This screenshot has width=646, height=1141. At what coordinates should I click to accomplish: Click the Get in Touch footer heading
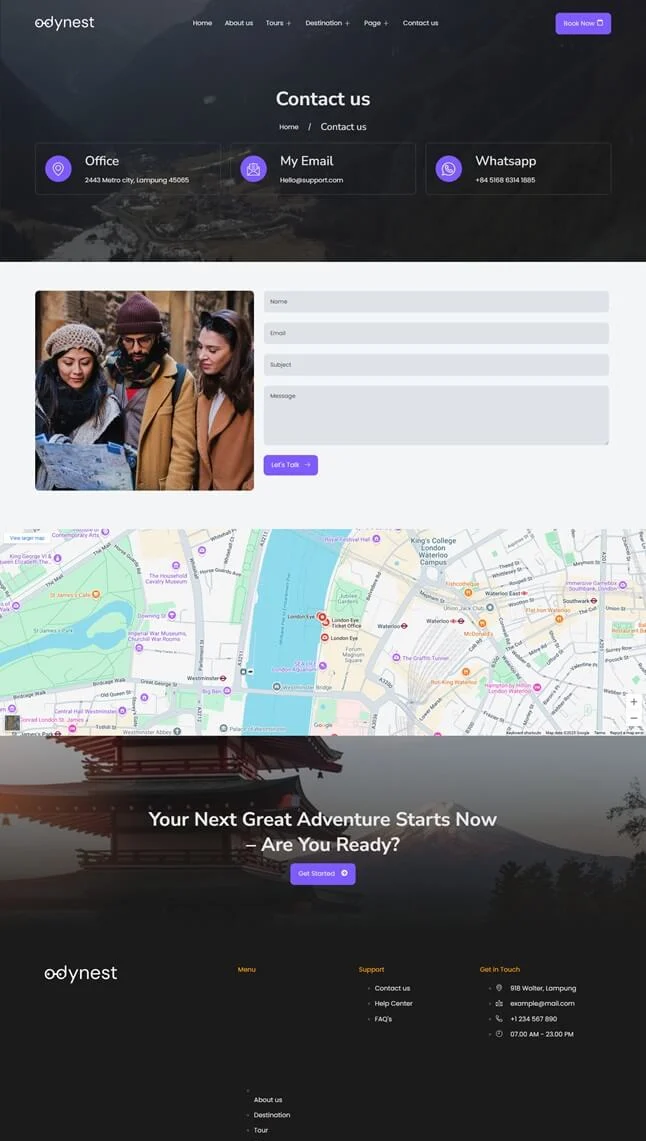click(x=500, y=969)
